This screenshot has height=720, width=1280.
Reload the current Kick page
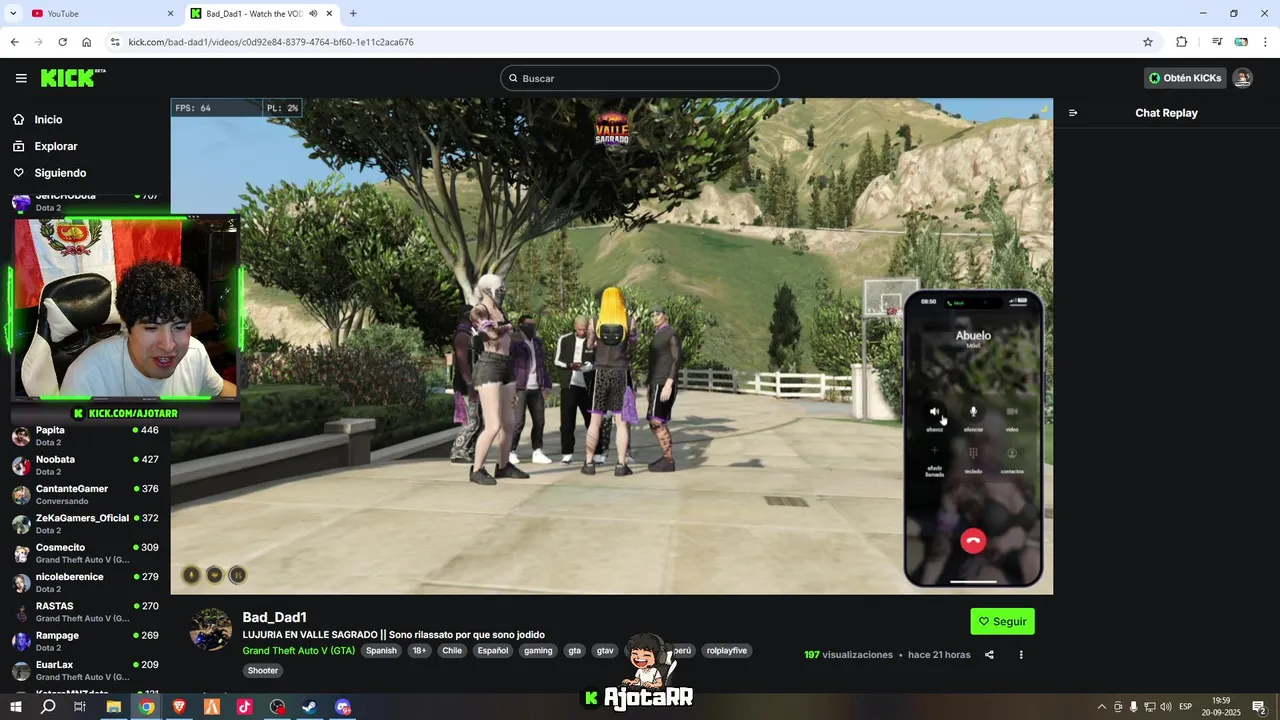[x=62, y=42]
